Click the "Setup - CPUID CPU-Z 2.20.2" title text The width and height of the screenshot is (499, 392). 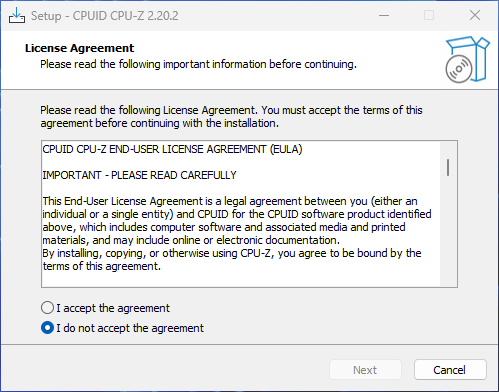click(x=105, y=16)
